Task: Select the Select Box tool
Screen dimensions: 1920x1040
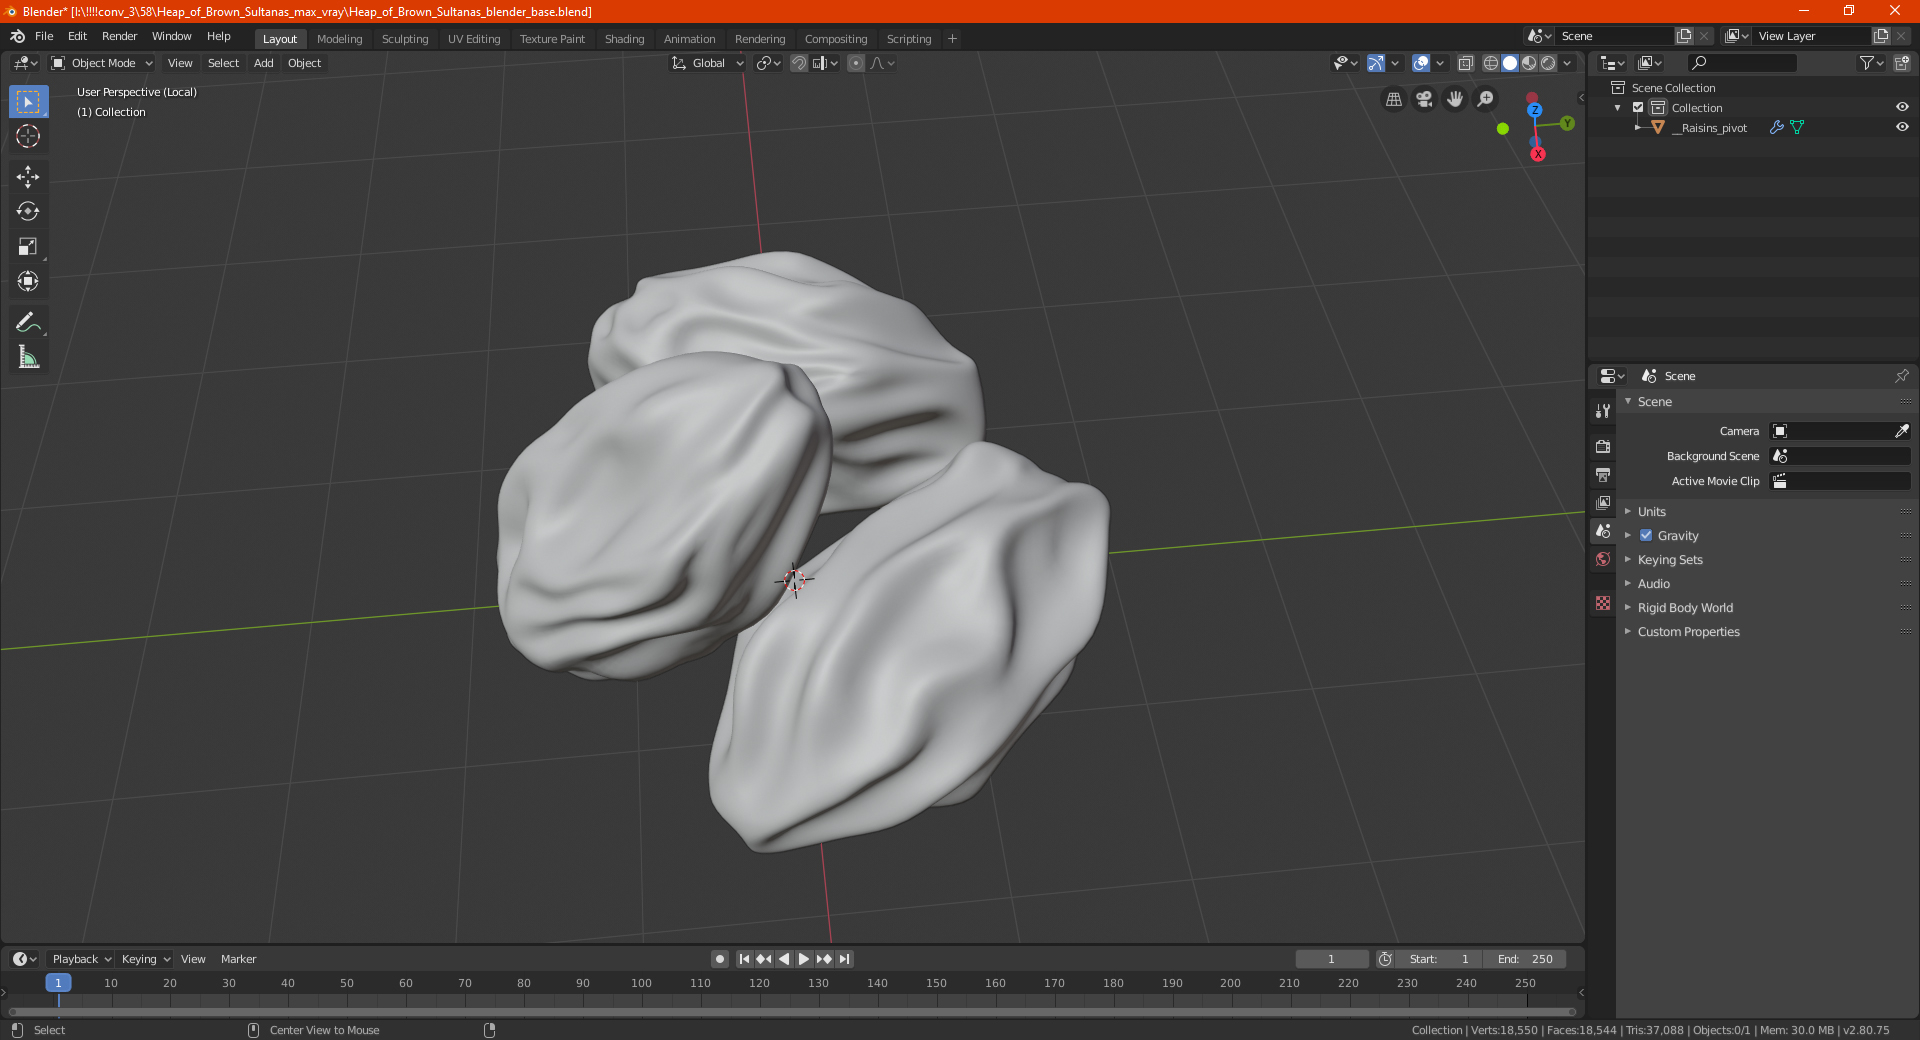Action: point(28,102)
